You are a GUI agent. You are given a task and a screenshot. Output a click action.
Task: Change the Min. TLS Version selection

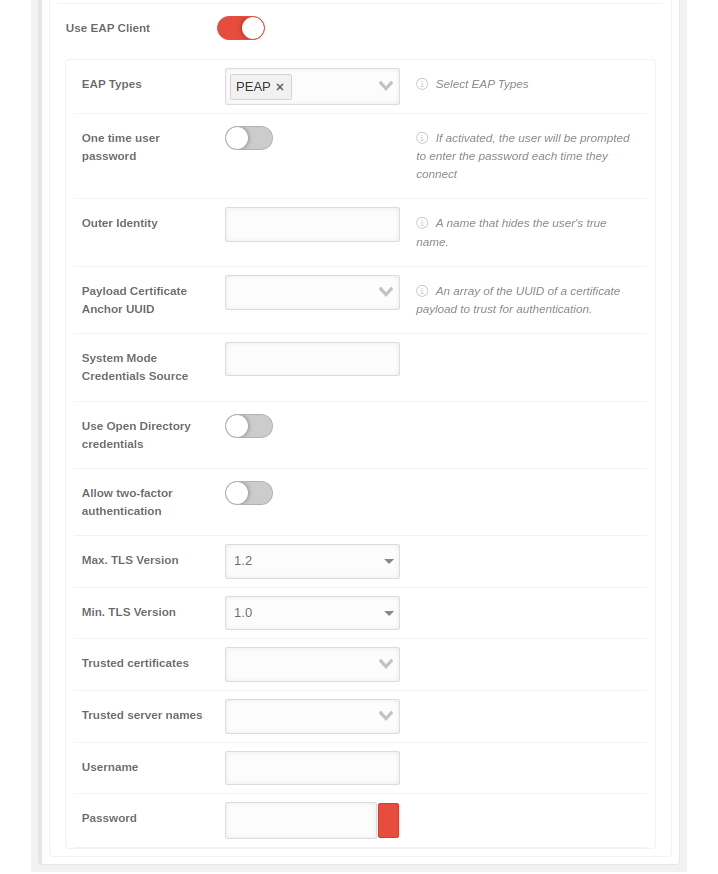tap(312, 613)
